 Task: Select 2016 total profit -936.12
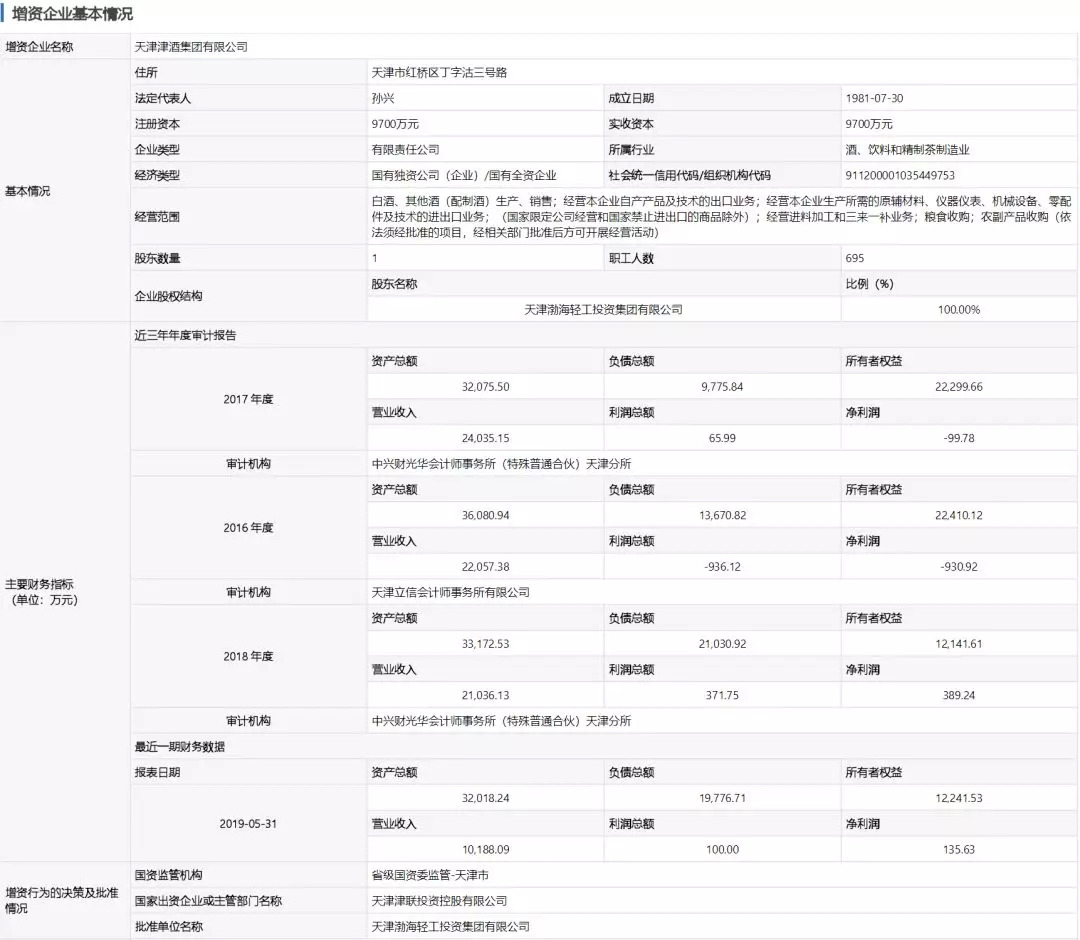(x=722, y=567)
